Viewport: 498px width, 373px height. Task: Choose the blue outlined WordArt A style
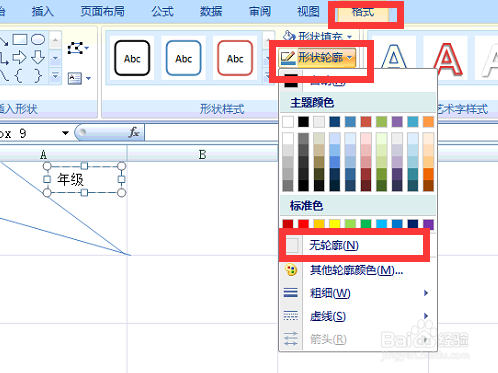click(394, 57)
